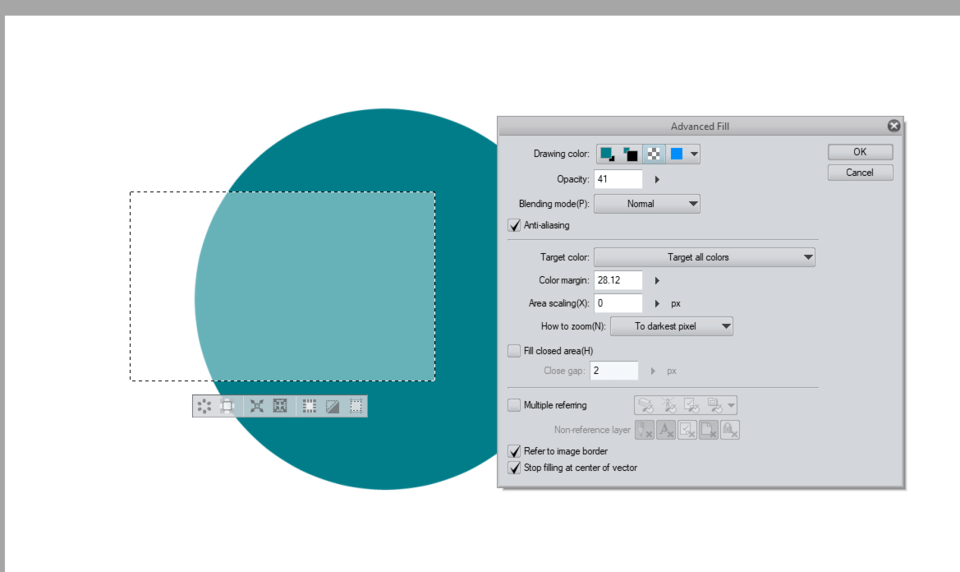Choose transparent checkered drawing color
Screen dimensions: 960x572
click(x=654, y=154)
